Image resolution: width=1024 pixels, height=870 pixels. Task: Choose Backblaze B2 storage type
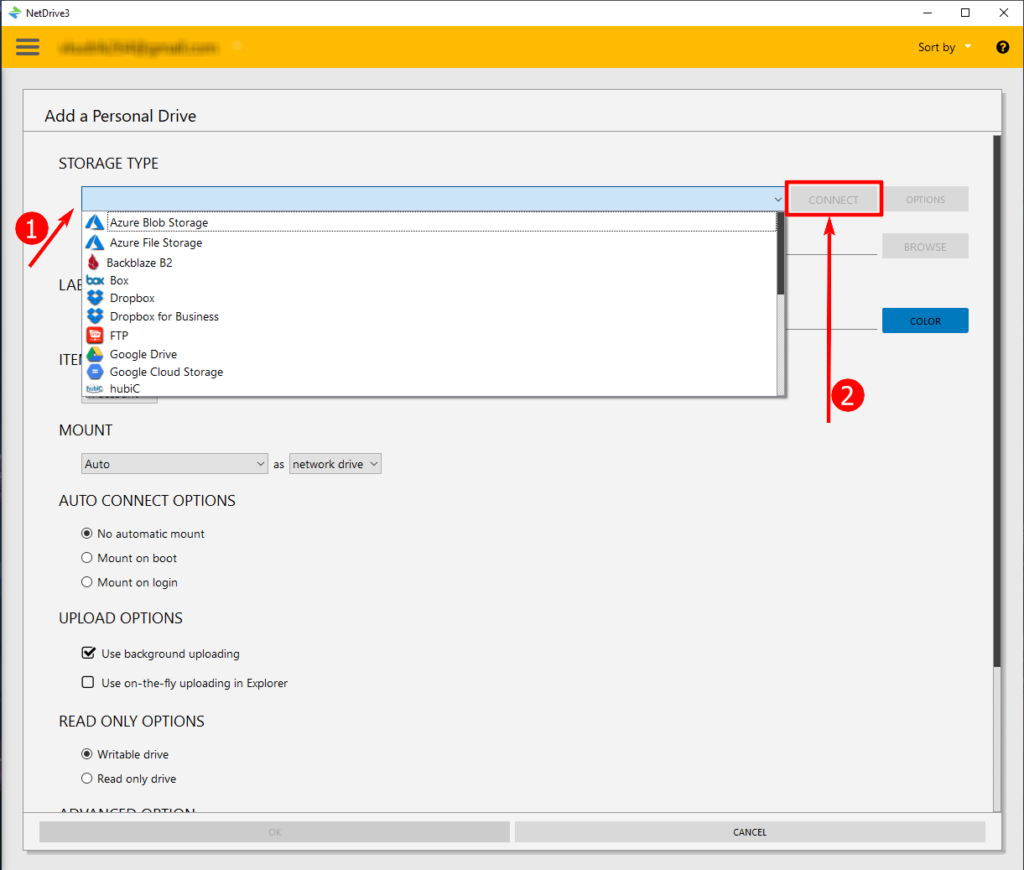[139, 262]
